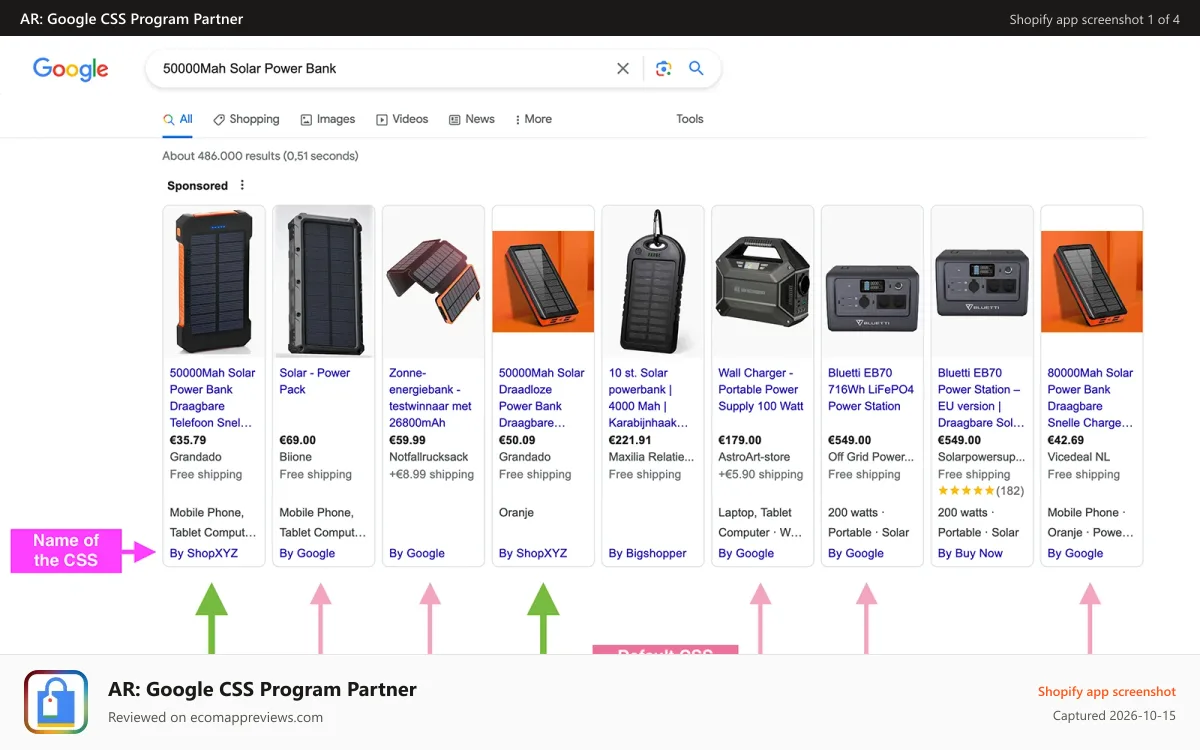The image size is (1200, 750).
Task: Click the €42.69 price
Action: (x=1066, y=440)
